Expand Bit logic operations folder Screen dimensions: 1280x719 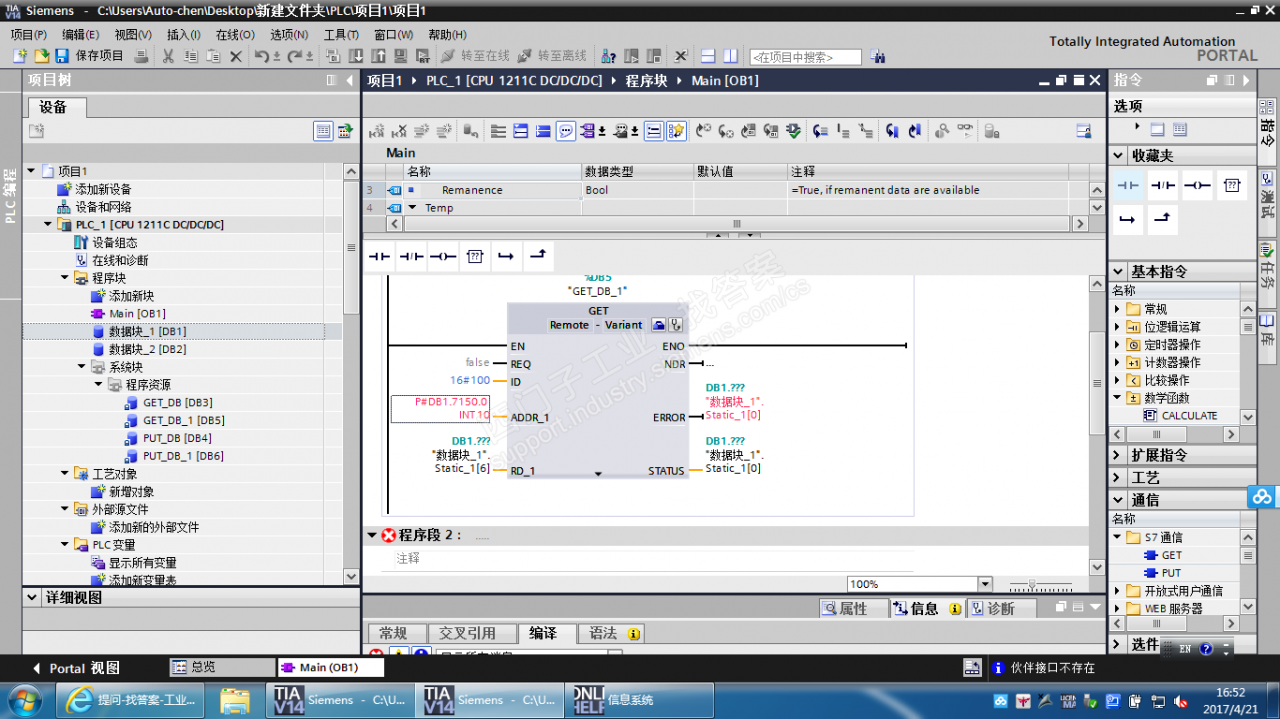tap(1118, 327)
